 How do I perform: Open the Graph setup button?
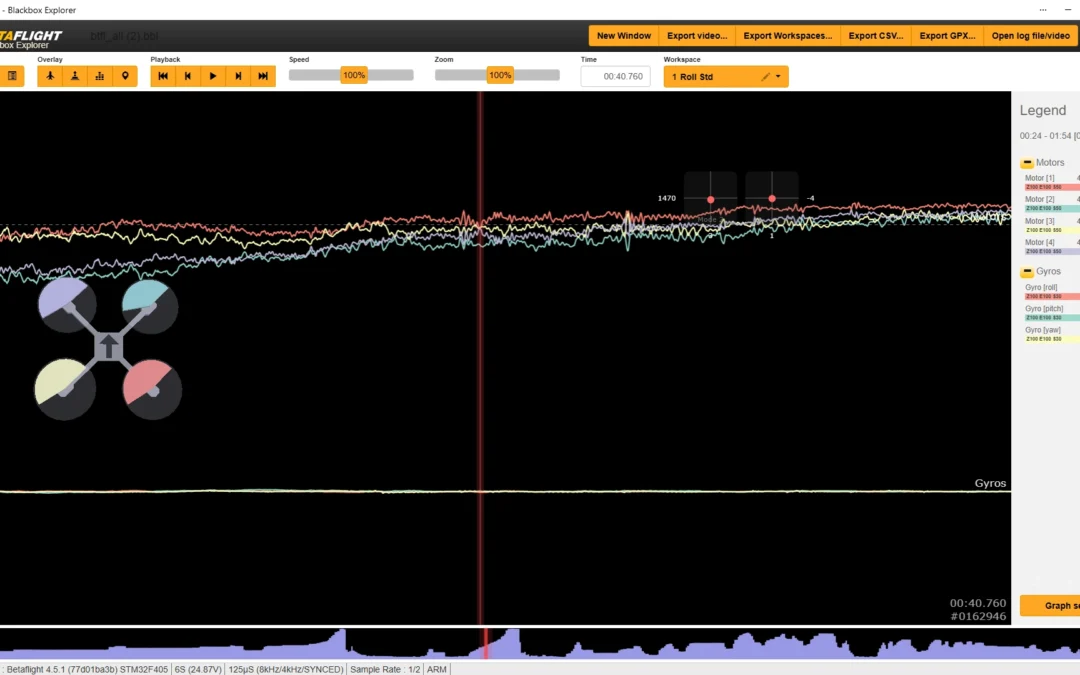click(1050, 606)
